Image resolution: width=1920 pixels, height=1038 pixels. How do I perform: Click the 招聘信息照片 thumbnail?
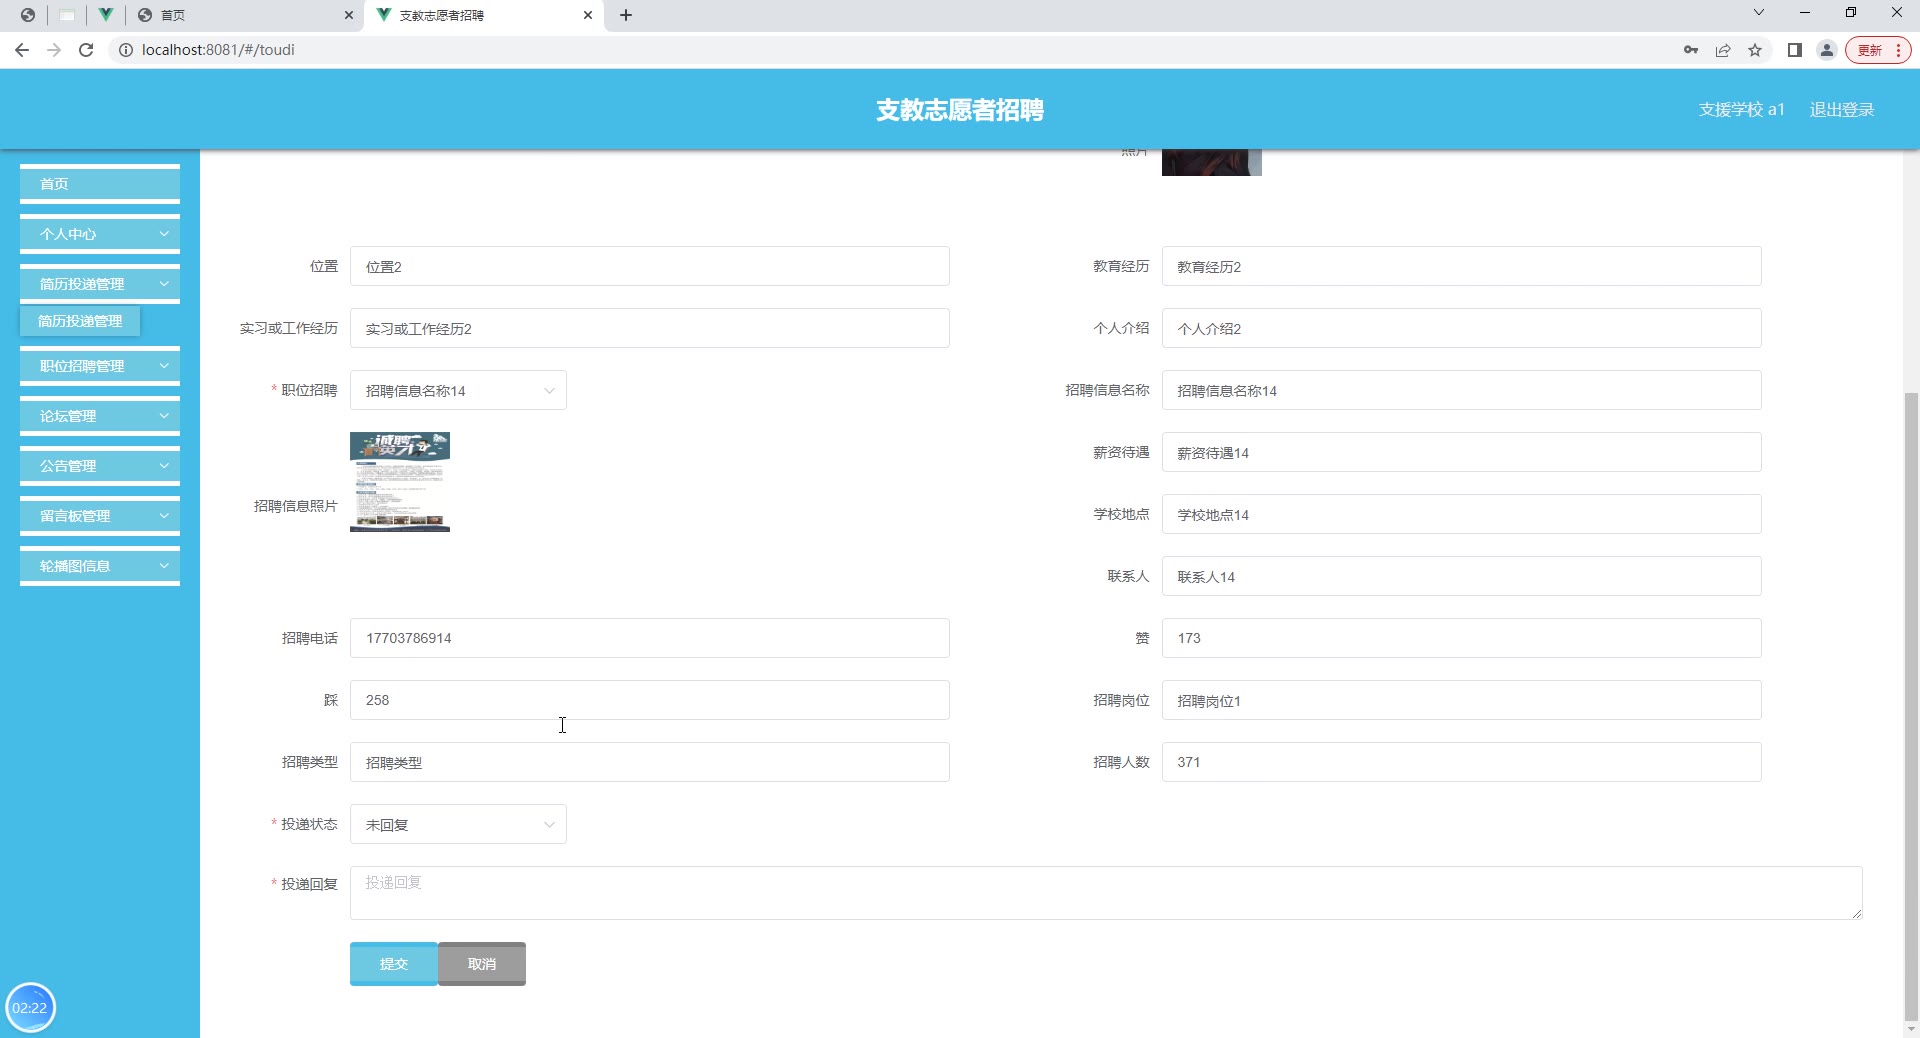(400, 482)
